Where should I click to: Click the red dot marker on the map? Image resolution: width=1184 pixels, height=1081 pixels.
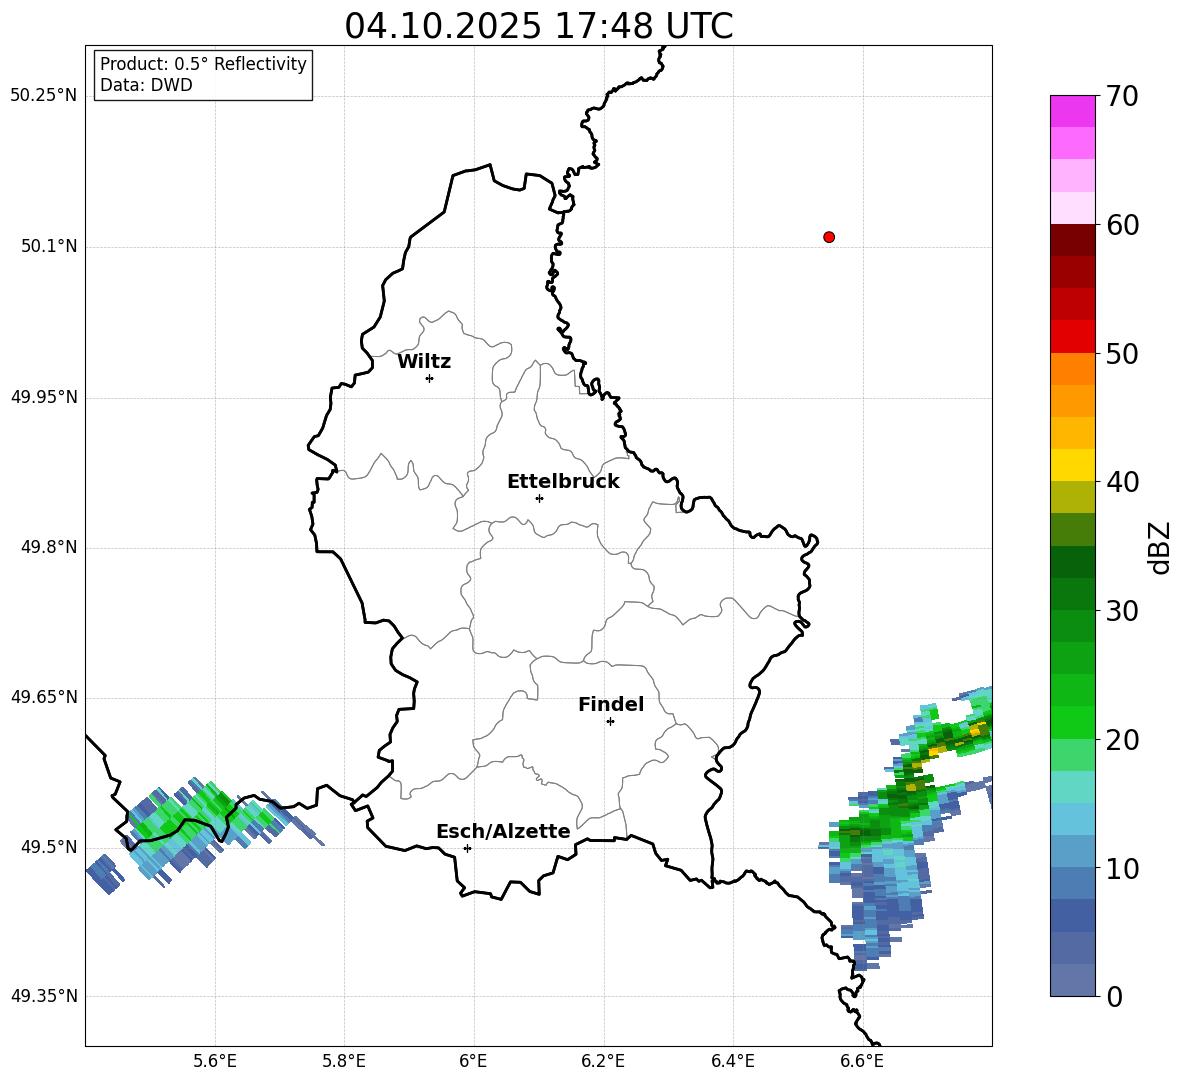[x=828, y=237]
